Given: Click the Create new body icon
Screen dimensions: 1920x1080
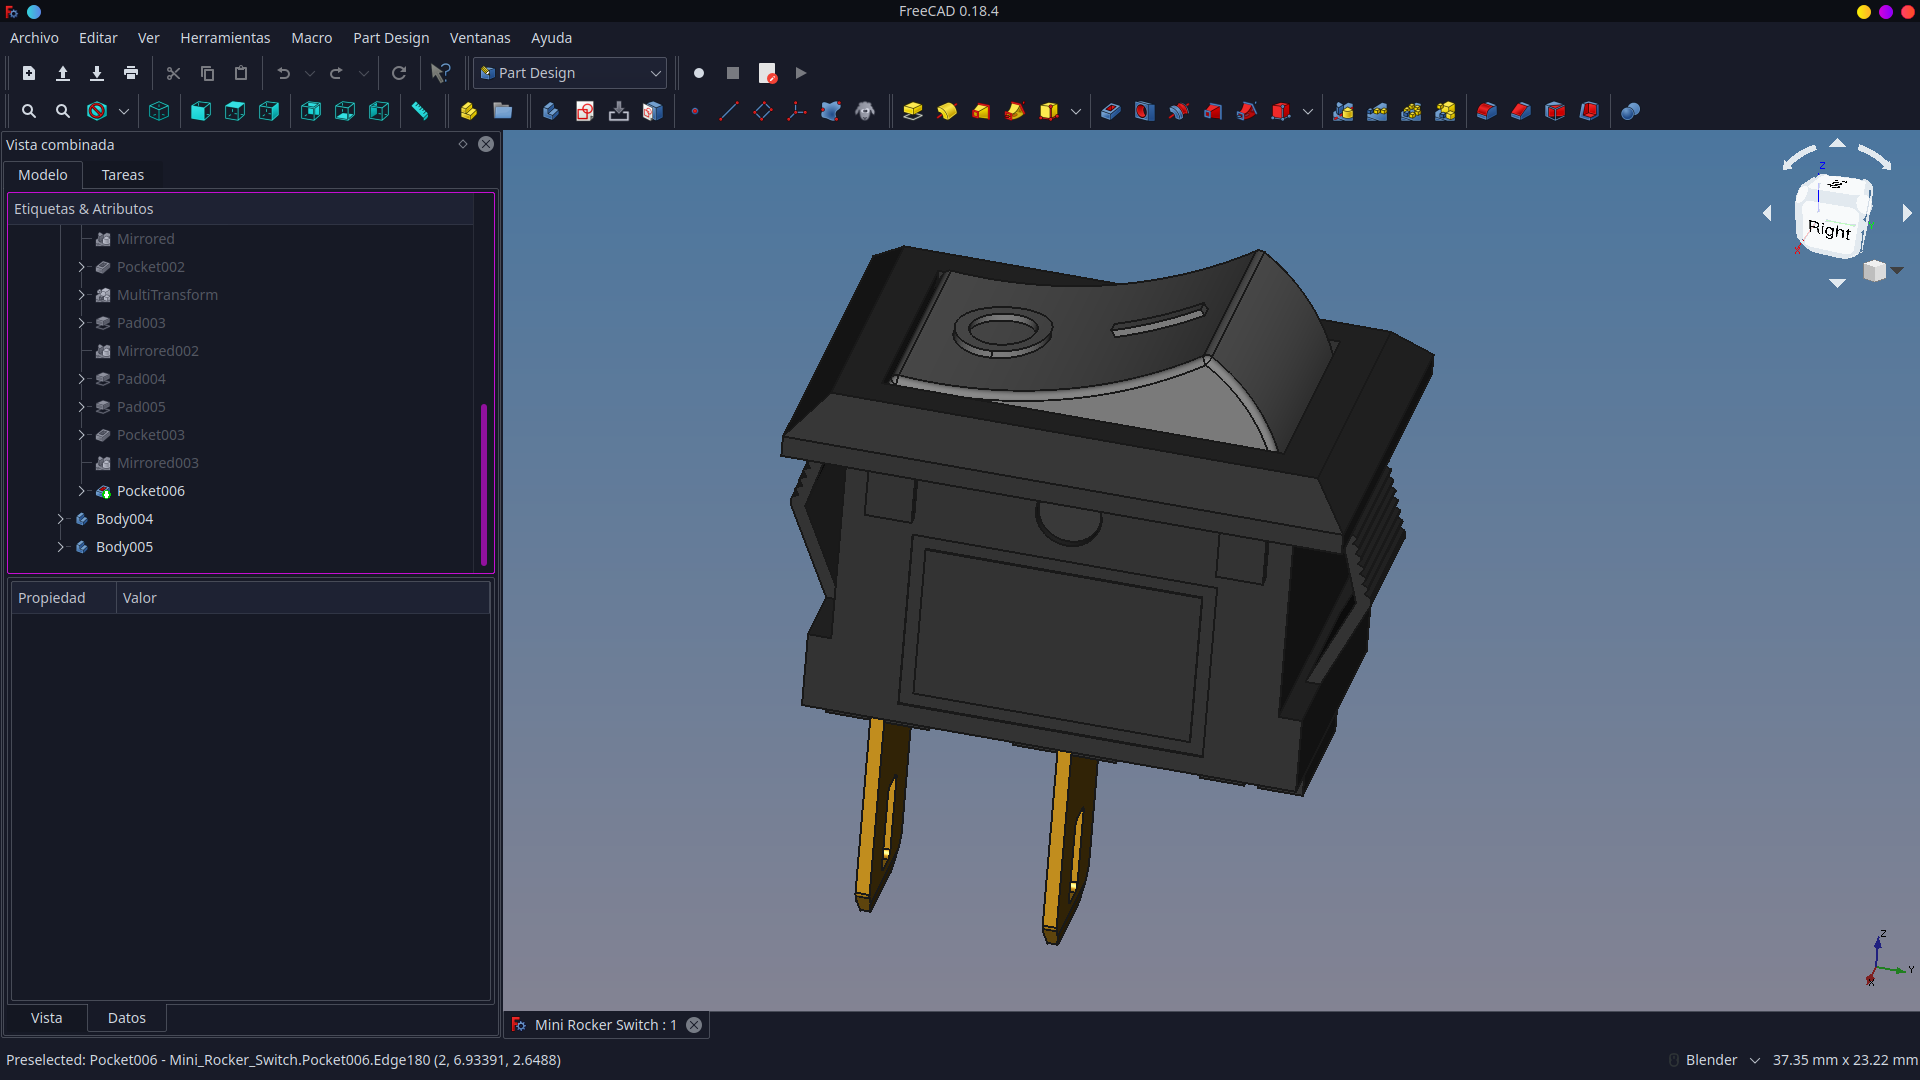Looking at the screenshot, I should tap(551, 111).
